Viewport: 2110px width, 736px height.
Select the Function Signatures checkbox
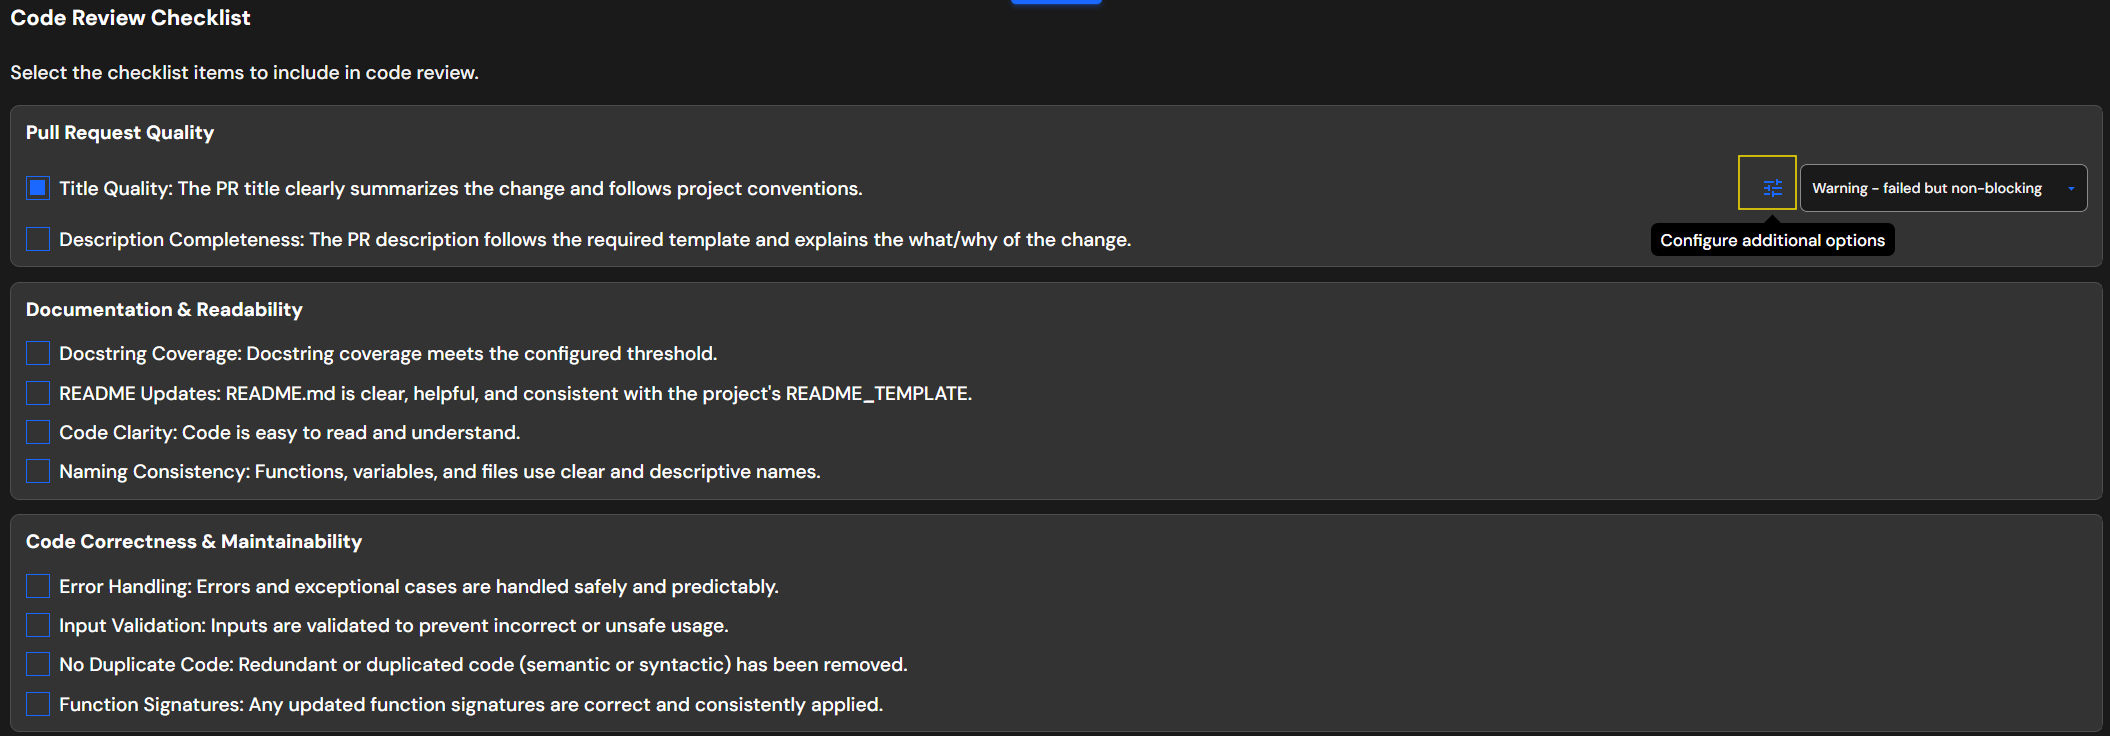37,703
